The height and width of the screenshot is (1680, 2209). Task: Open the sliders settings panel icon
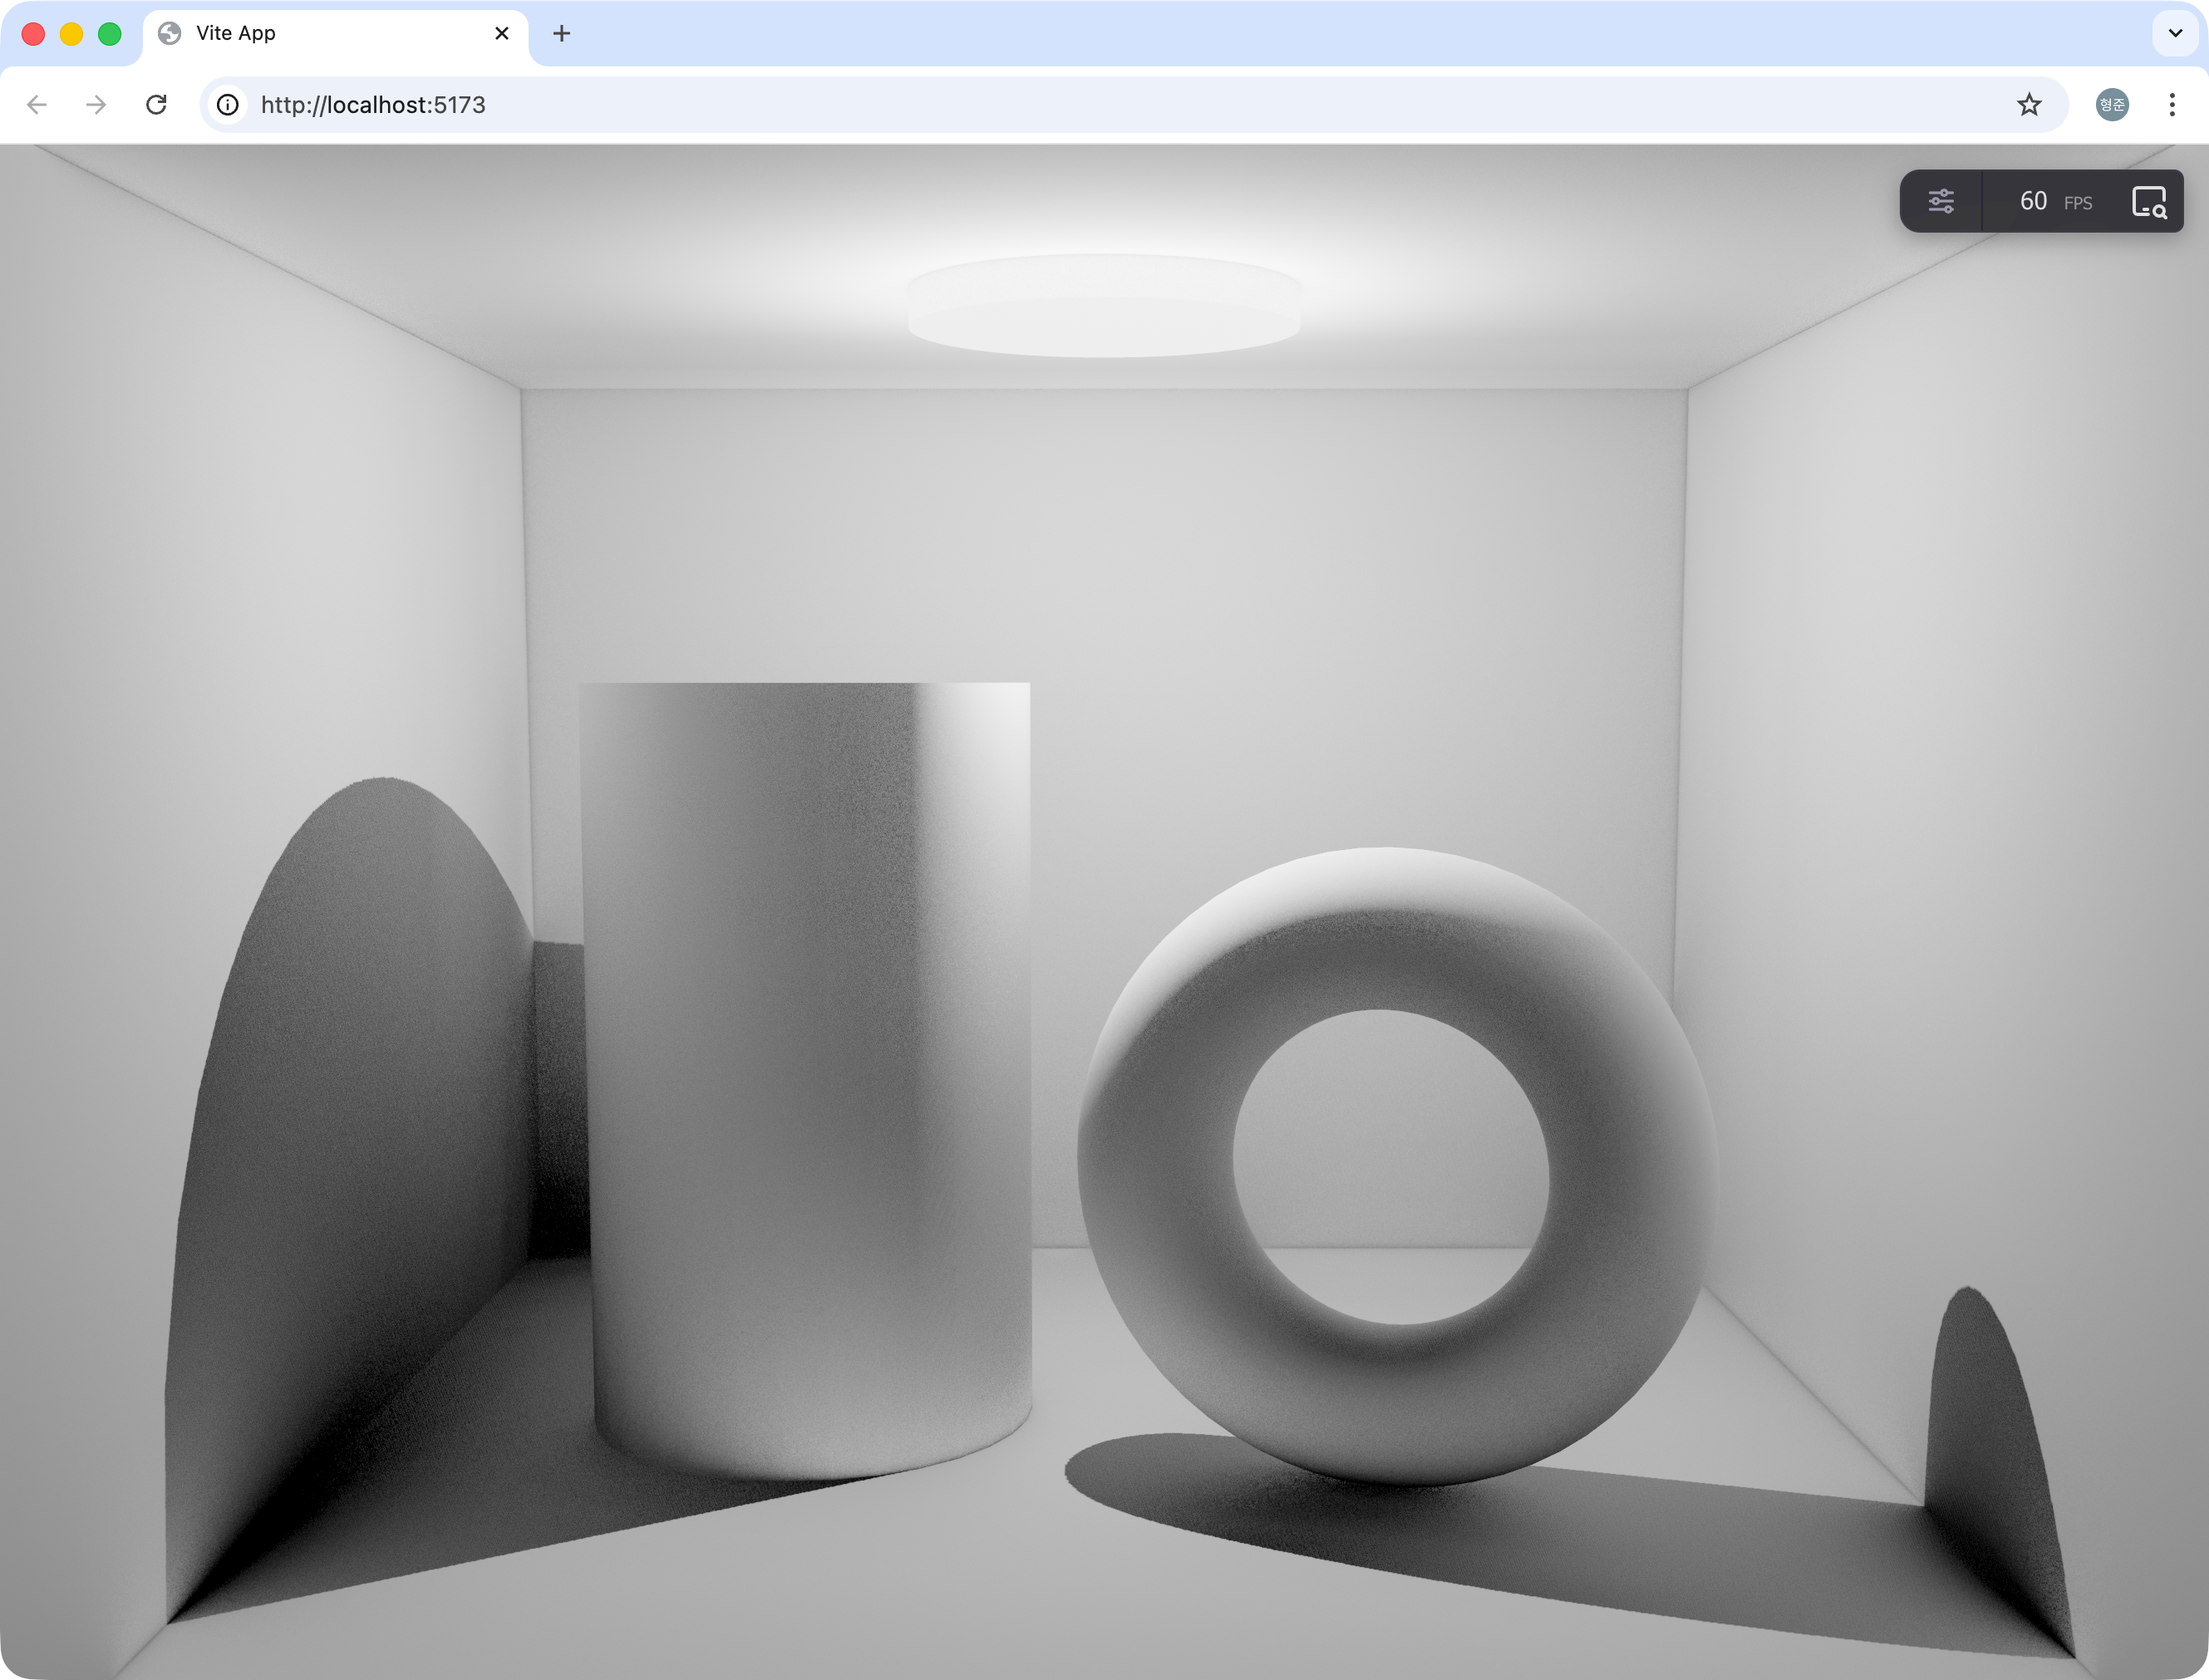[x=1941, y=201]
